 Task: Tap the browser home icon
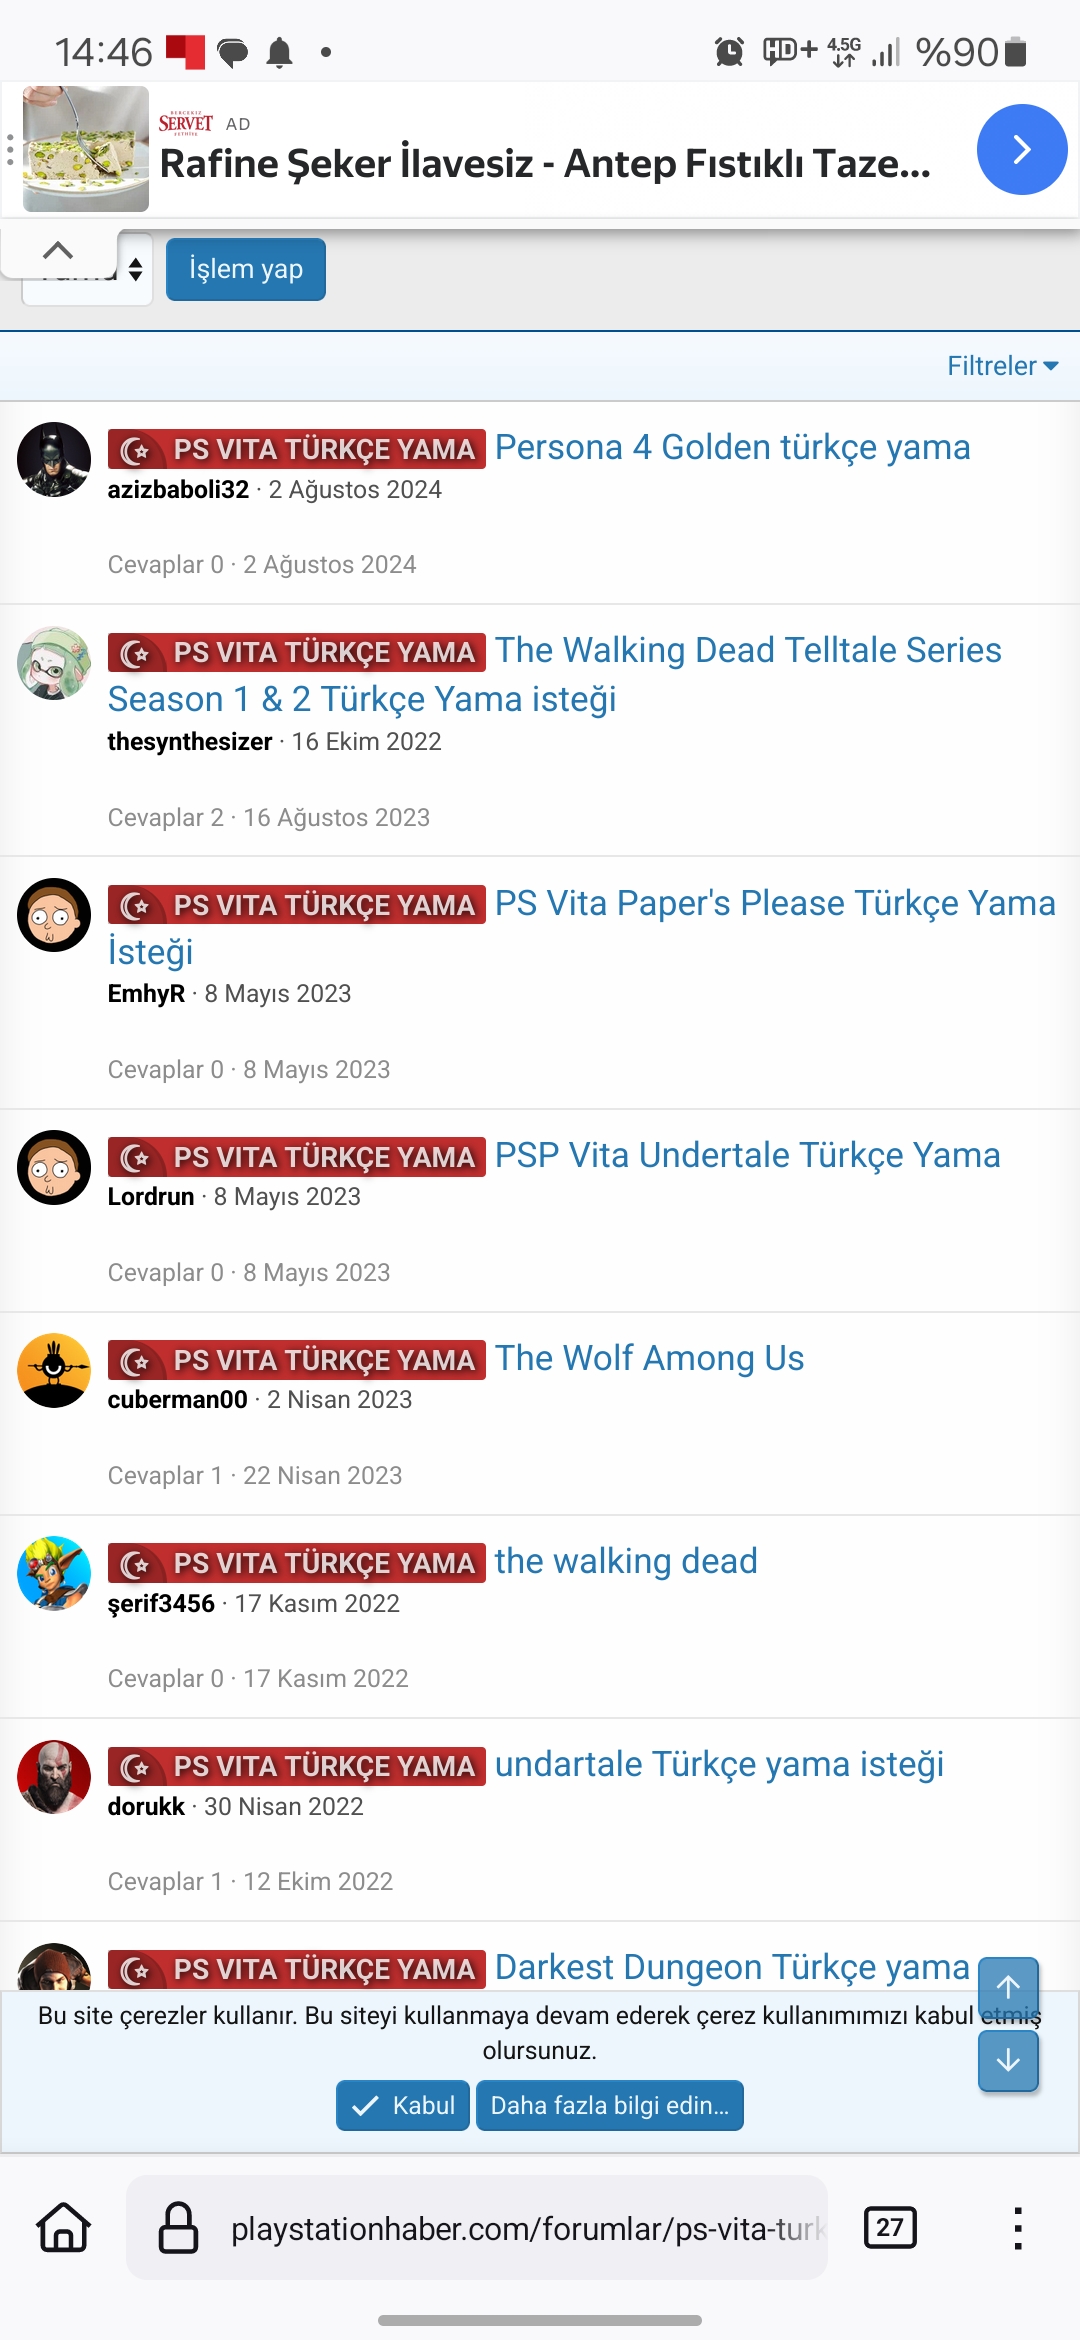(x=64, y=2228)
